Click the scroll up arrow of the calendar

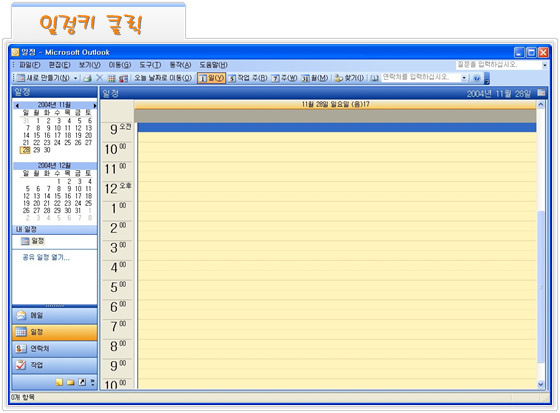click(541, 105)
